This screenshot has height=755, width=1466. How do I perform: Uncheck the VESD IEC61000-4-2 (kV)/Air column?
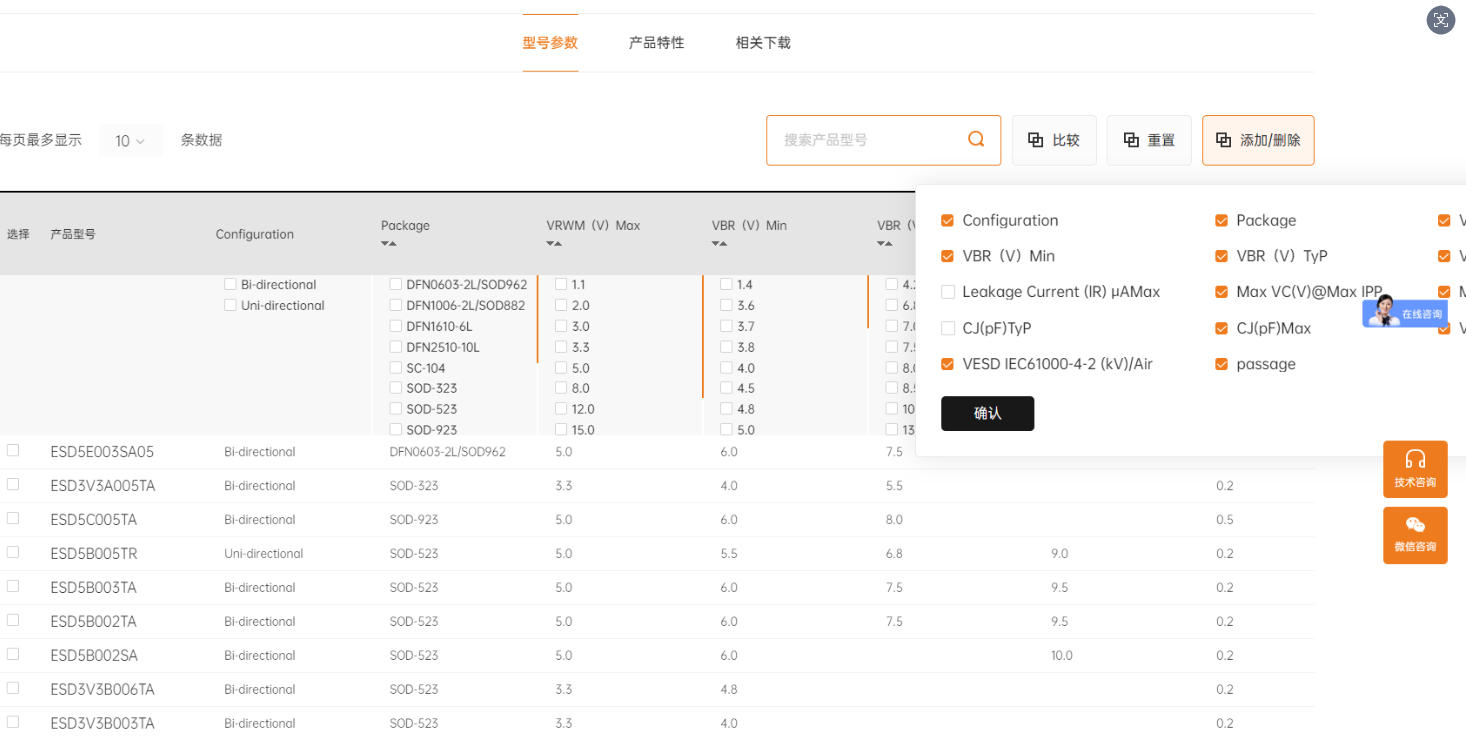coord(947,364)
